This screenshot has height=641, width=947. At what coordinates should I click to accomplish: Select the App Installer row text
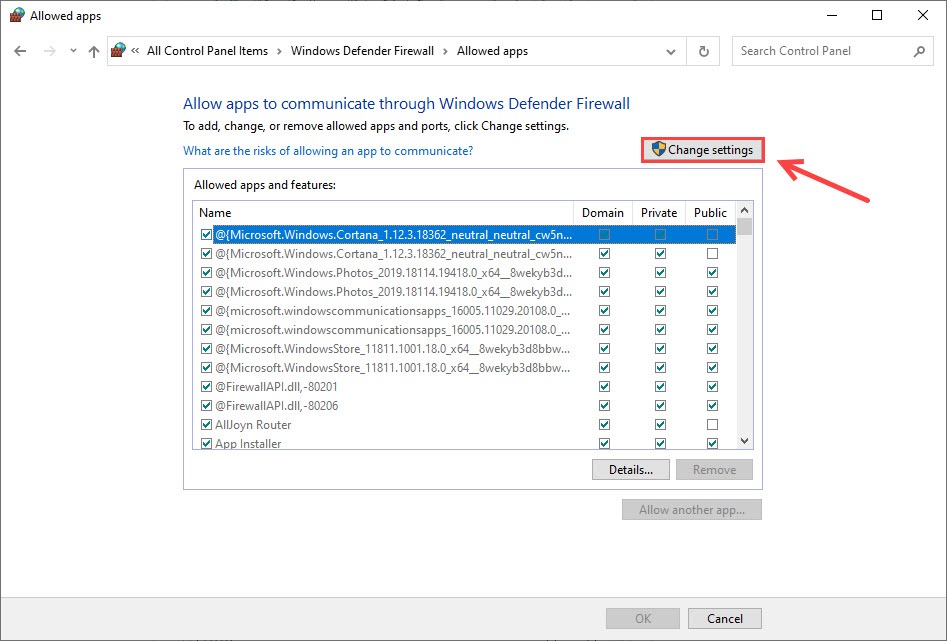[x=248, y=443]
